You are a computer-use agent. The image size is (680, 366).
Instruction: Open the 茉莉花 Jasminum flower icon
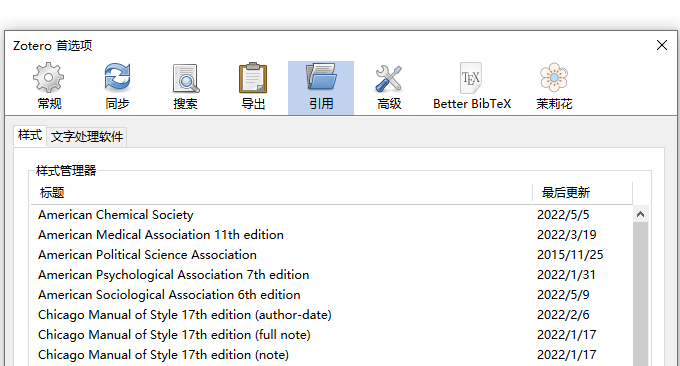tap(554, 77)
